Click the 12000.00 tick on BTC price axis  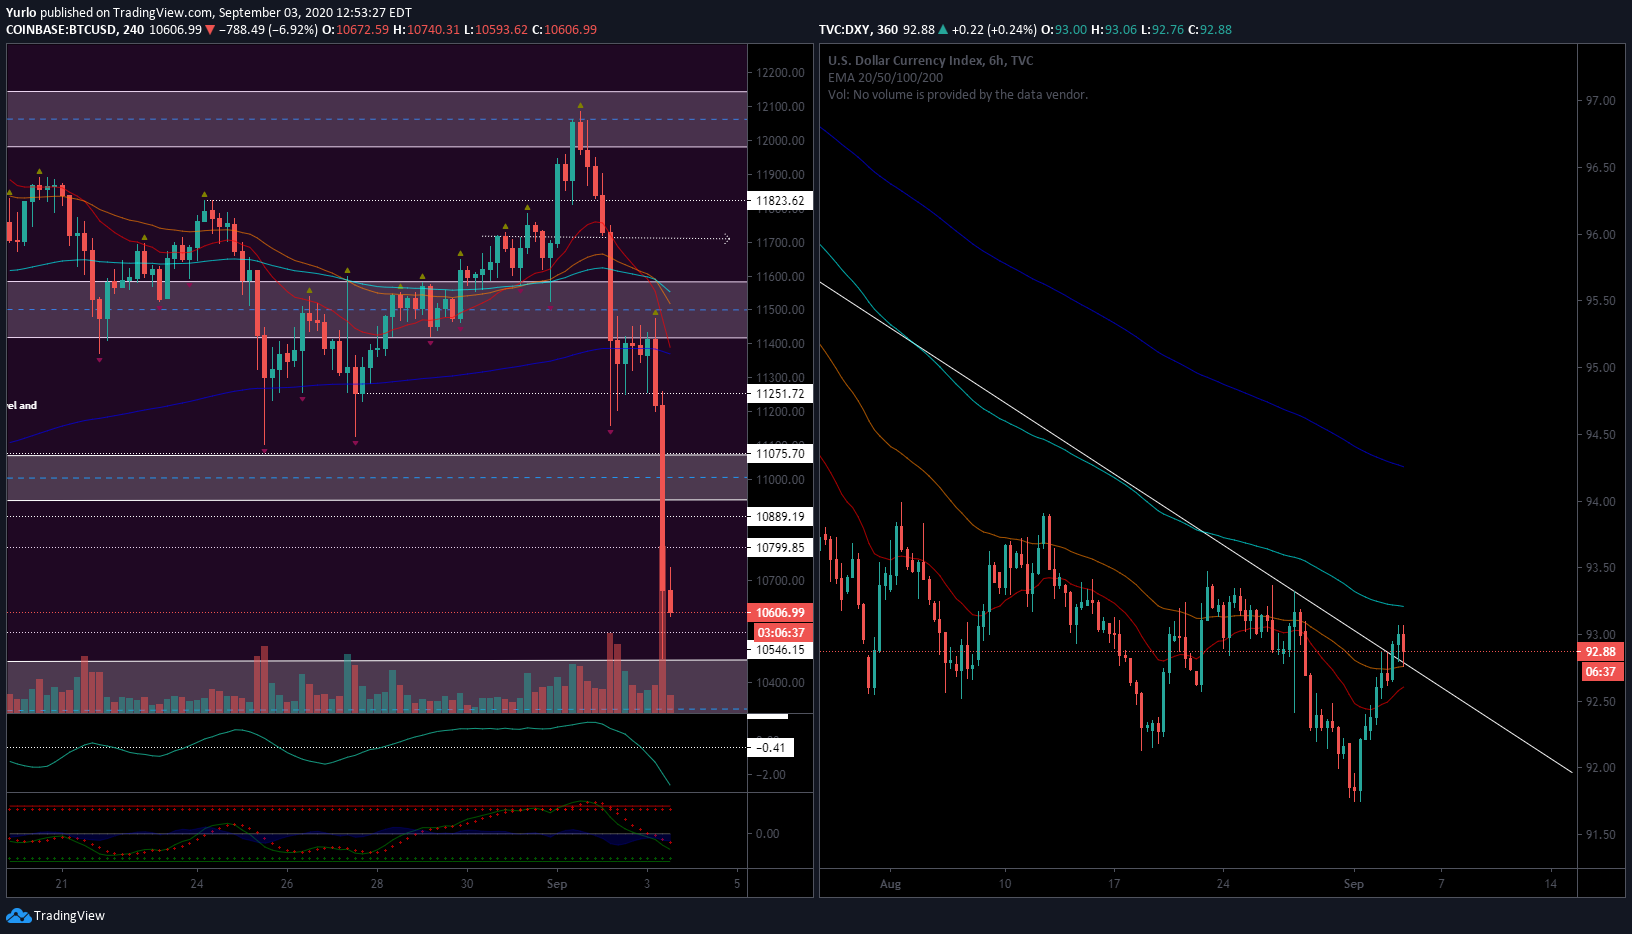780,140
